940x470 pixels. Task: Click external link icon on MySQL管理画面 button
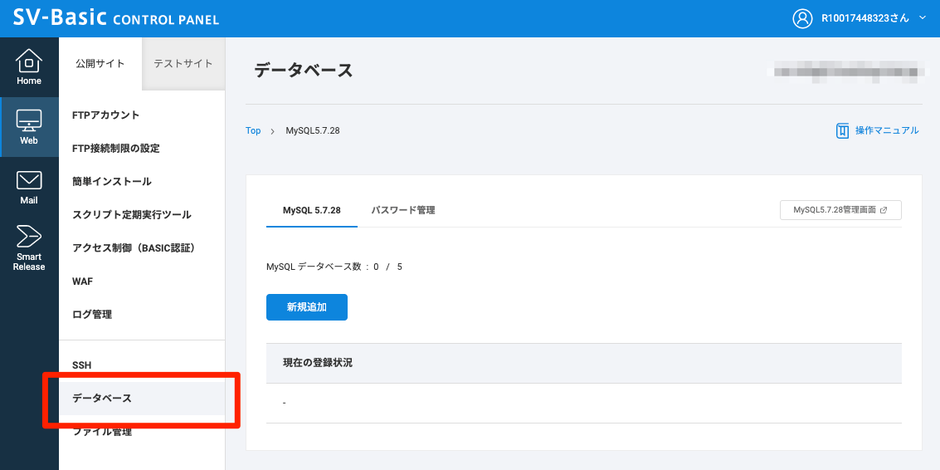point(883,210)
